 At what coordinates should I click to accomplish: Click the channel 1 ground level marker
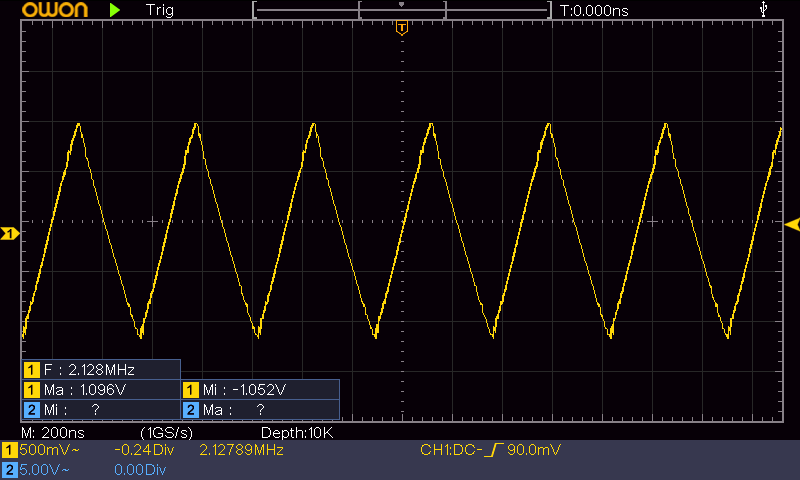[10, 234]
